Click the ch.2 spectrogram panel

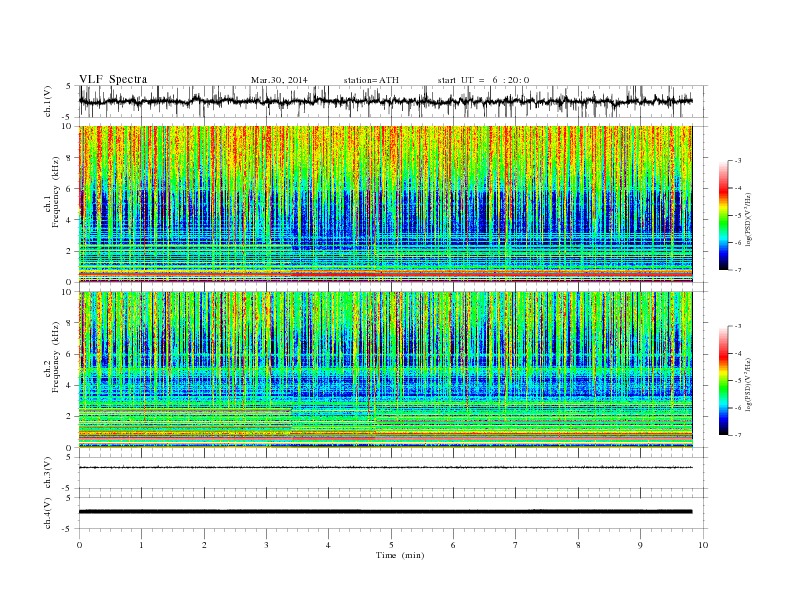(385, 369)
